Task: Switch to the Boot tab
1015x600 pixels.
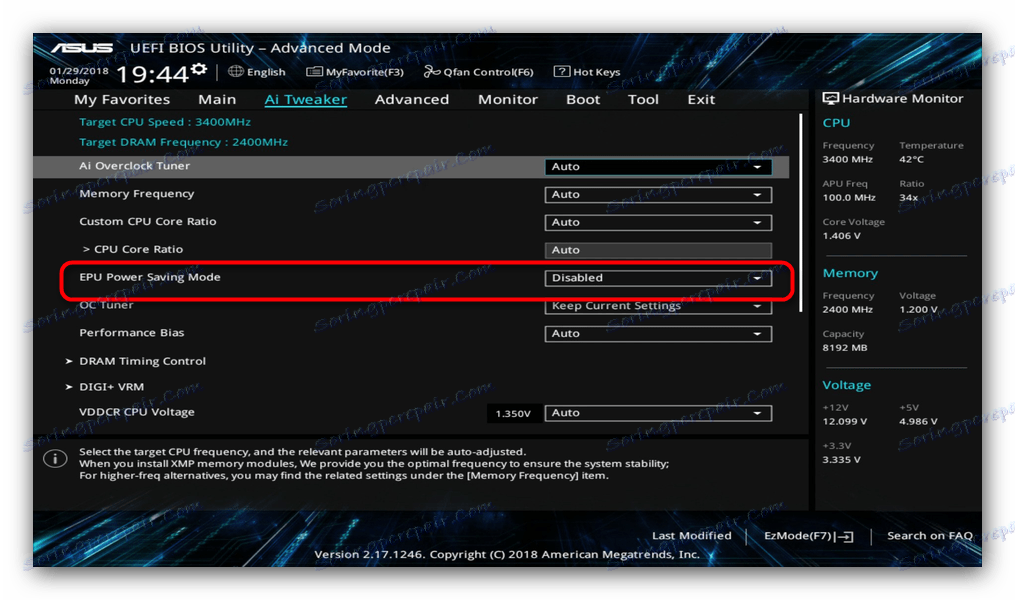Action: tap(583, 99)
